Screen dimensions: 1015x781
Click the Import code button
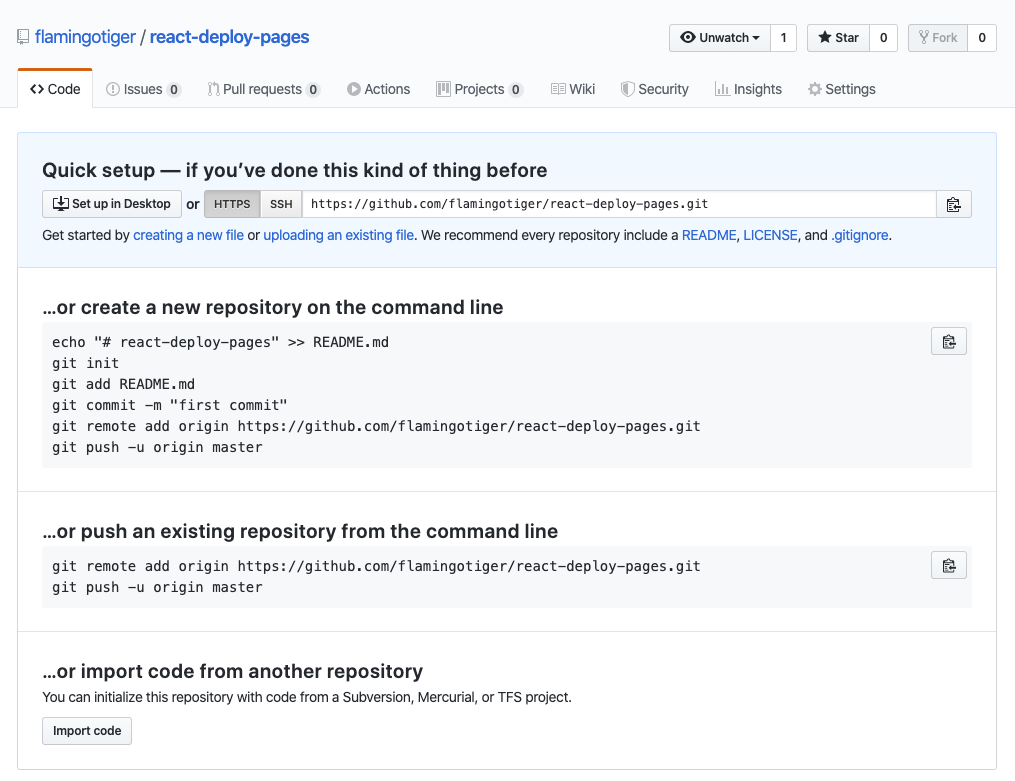pos(87,731)
